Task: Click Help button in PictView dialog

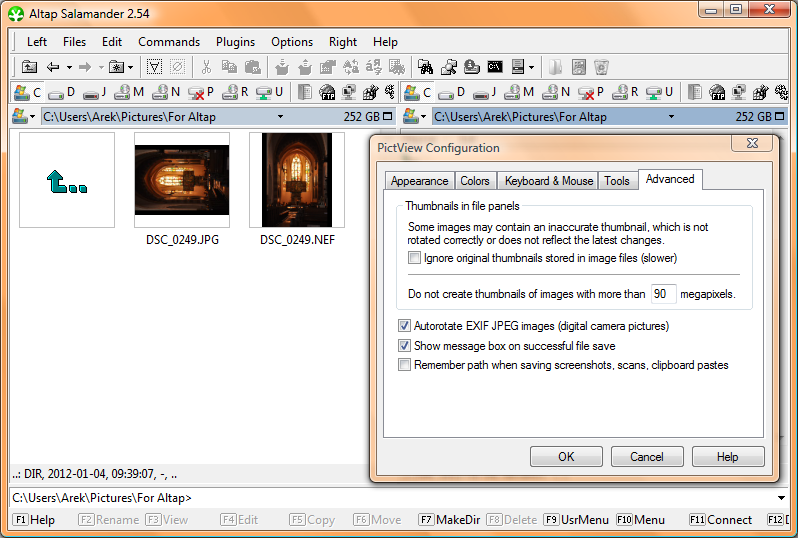Action: coord(728,457)
